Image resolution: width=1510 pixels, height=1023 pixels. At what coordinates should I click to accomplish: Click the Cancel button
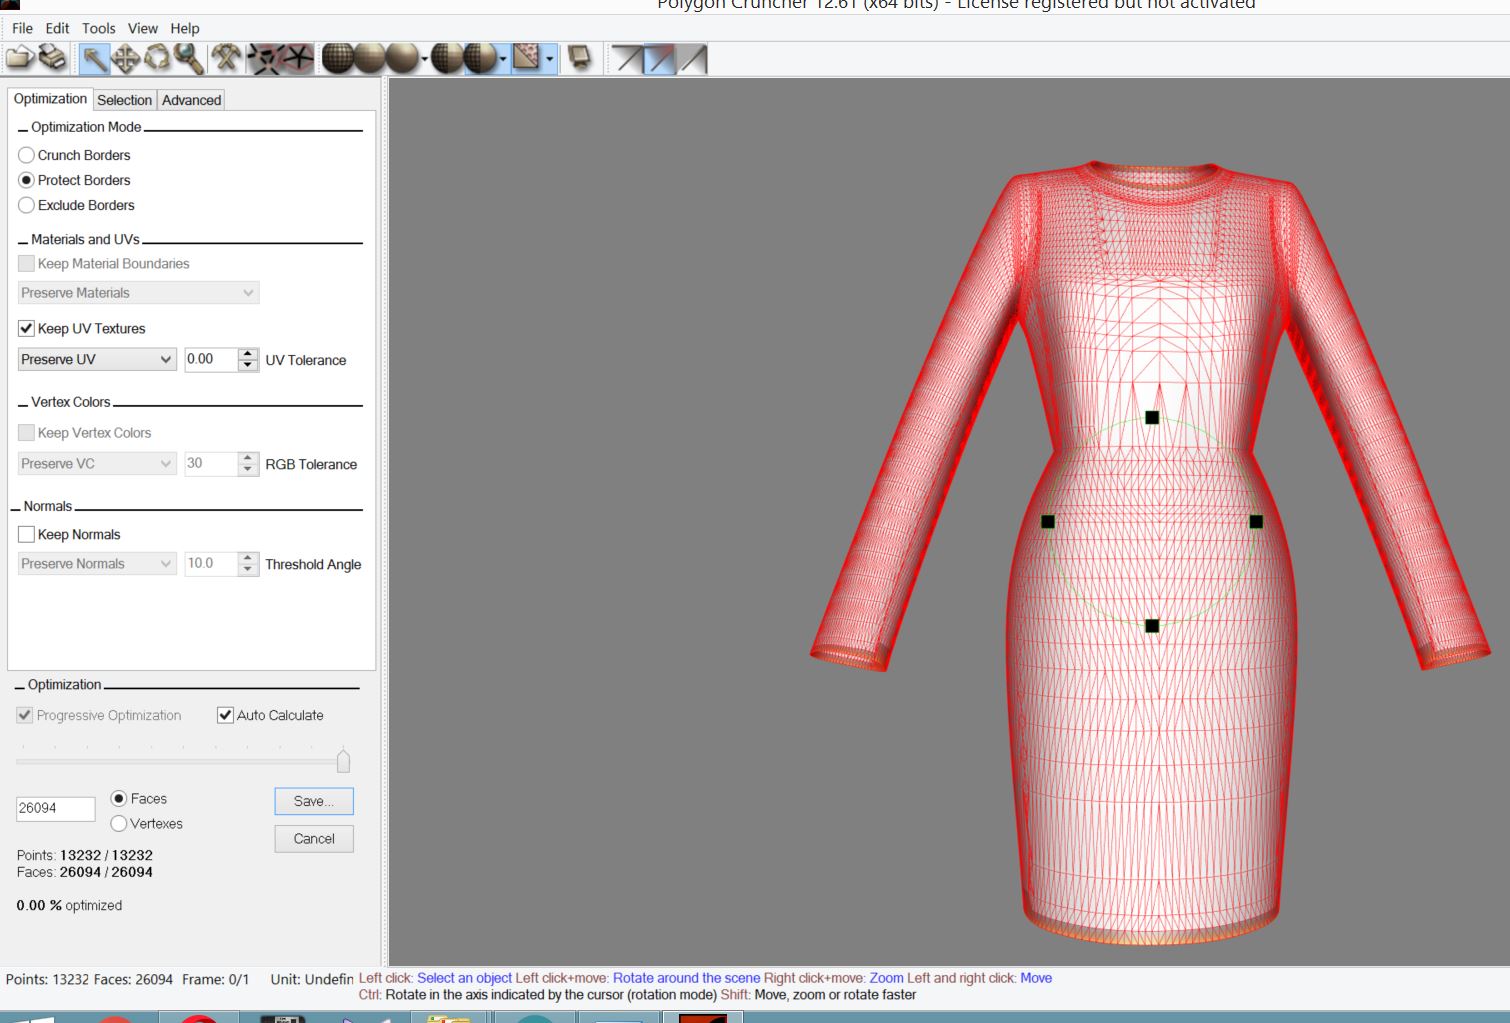[314, 839]
